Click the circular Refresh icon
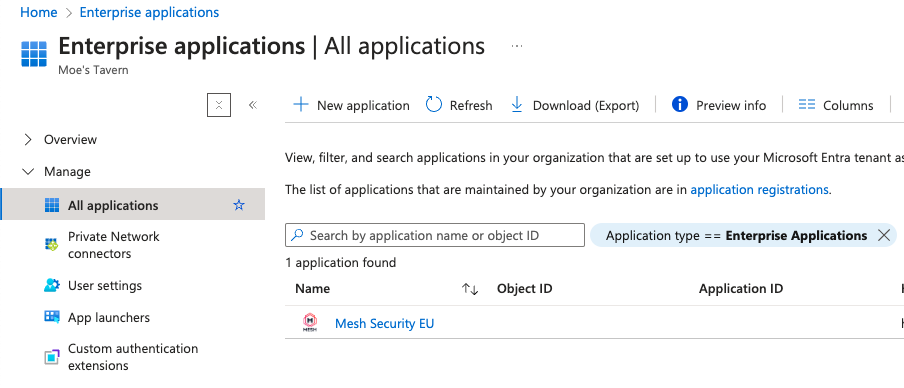This screenshot has height=388, width=904. [434, 105]
